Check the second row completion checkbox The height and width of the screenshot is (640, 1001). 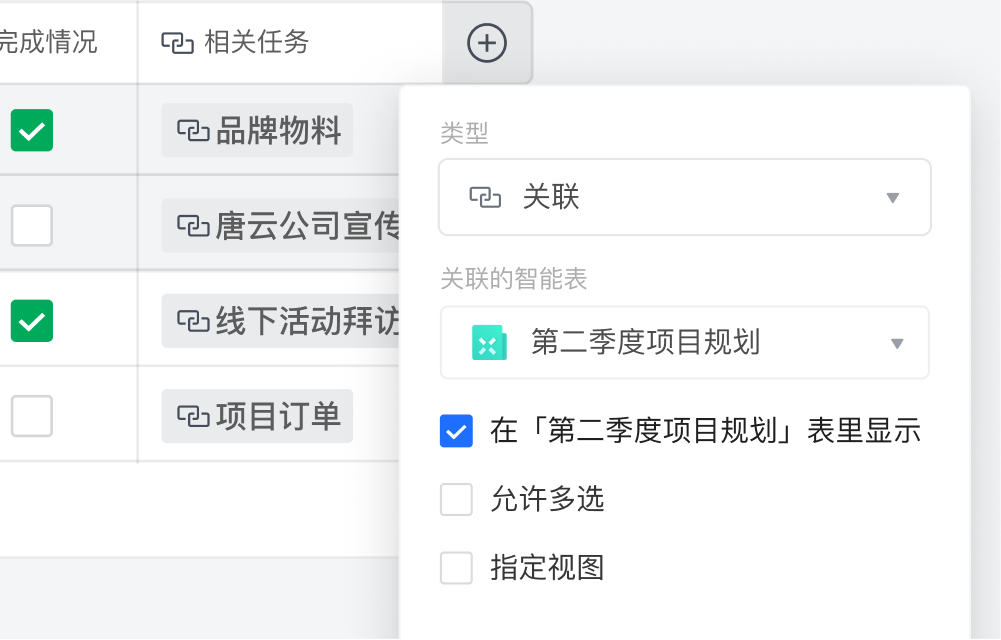pos(32,225)
